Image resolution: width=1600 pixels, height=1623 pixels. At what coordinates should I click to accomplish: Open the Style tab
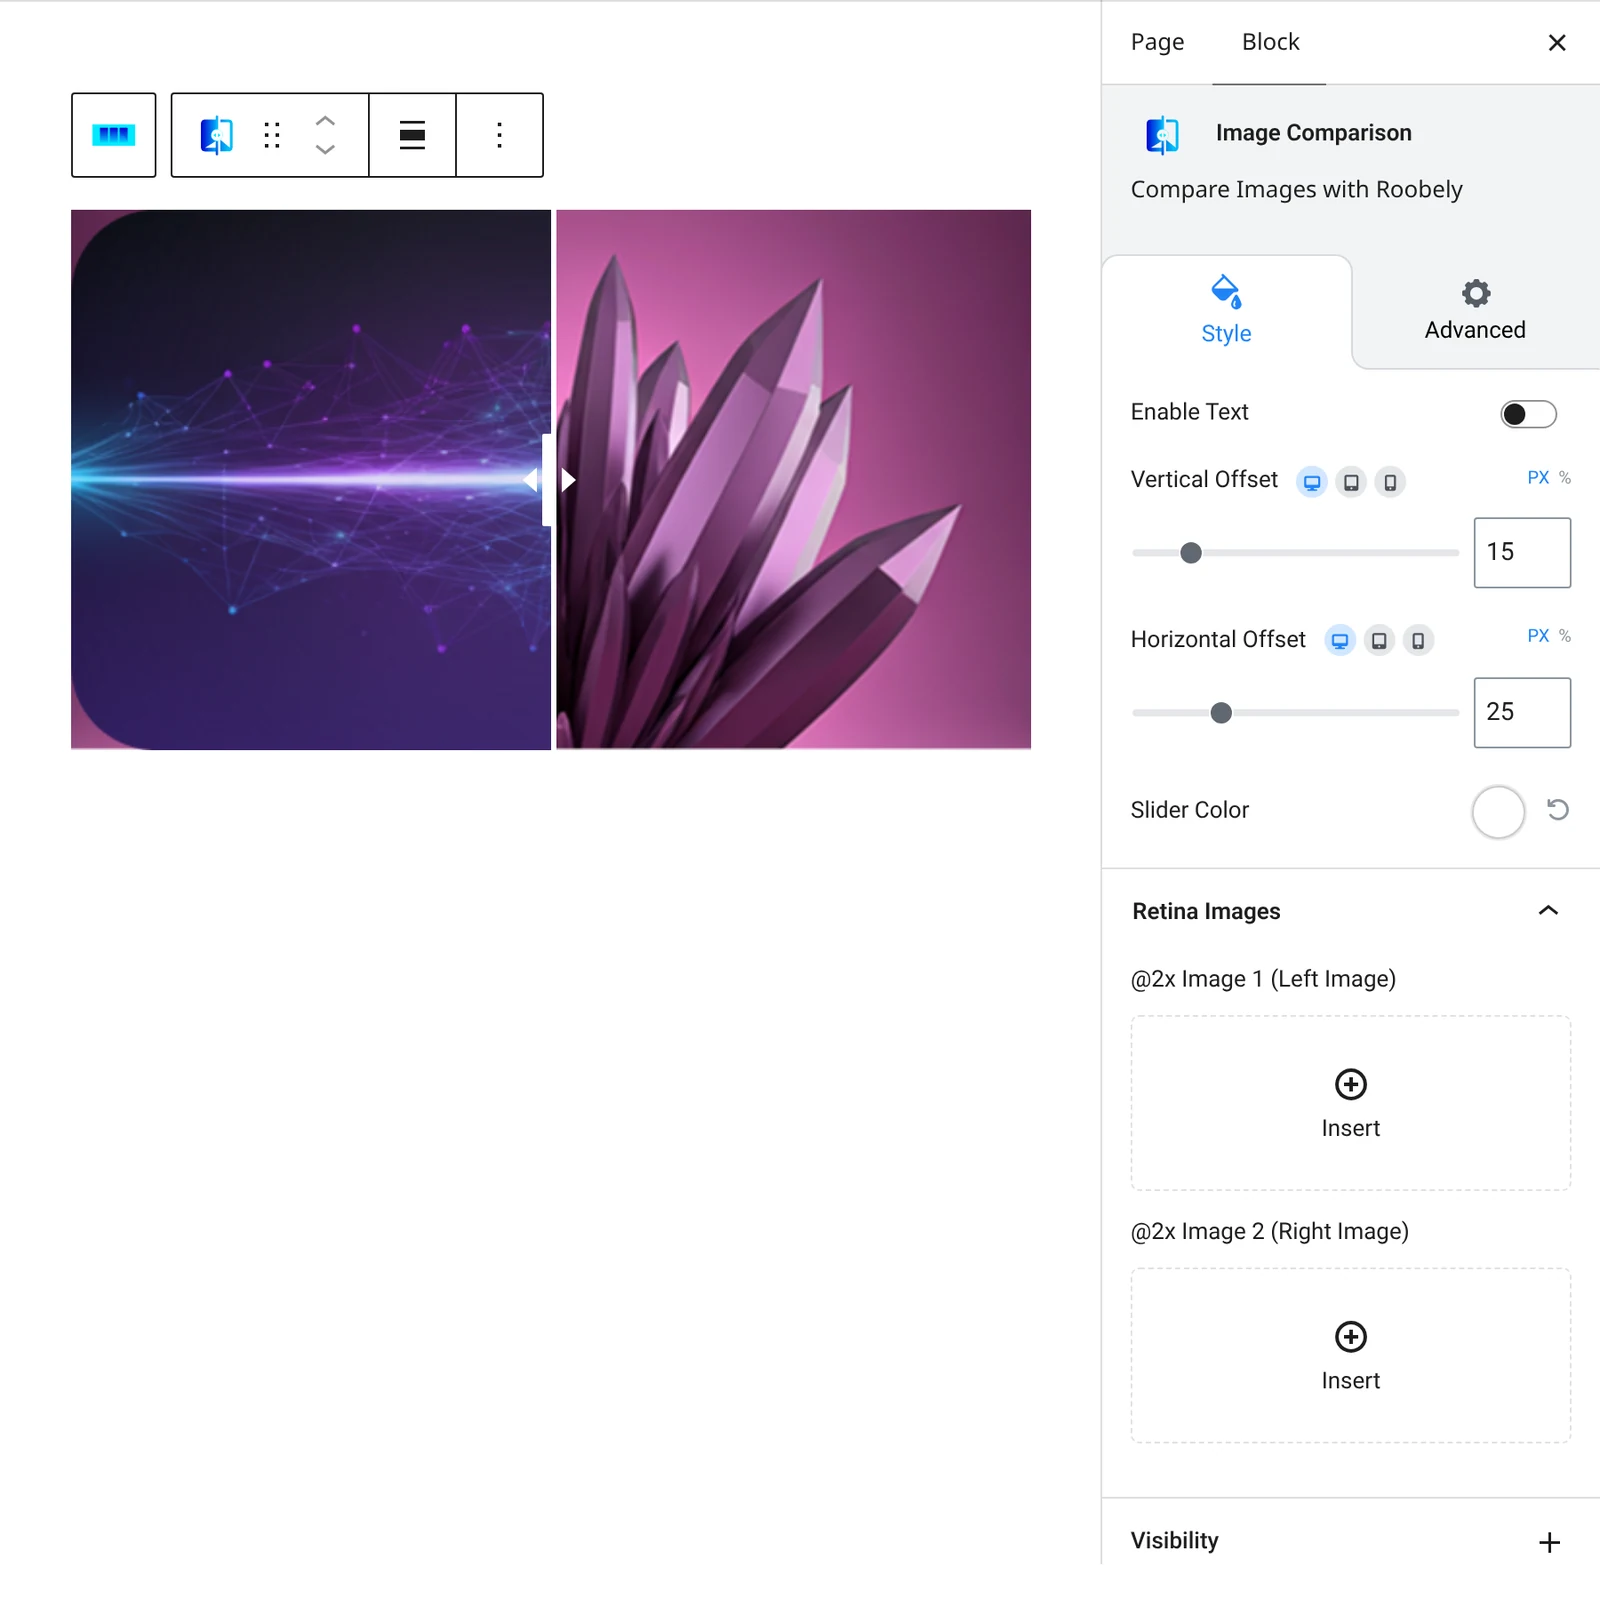pos(1226,311)
